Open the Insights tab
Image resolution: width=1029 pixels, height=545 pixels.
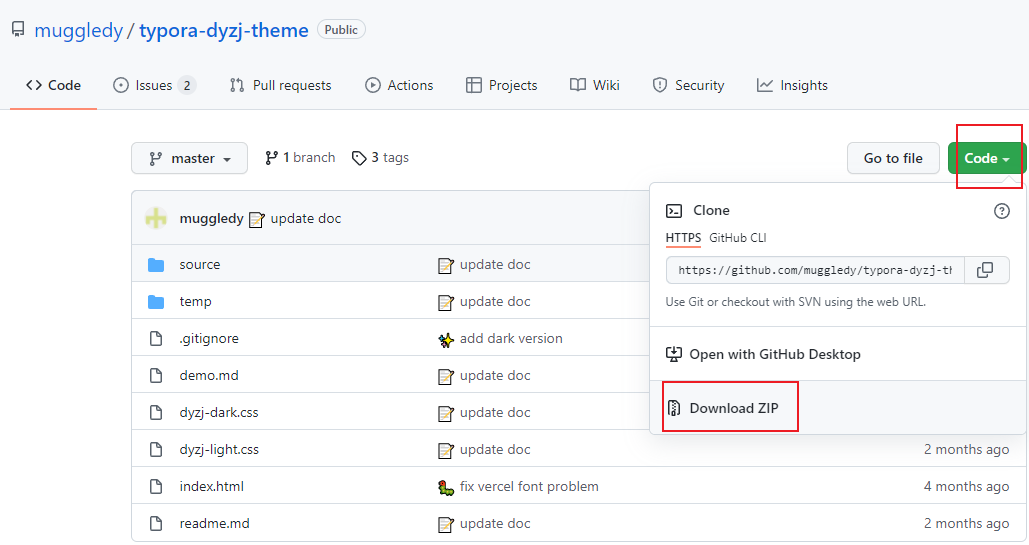point(792,85)
